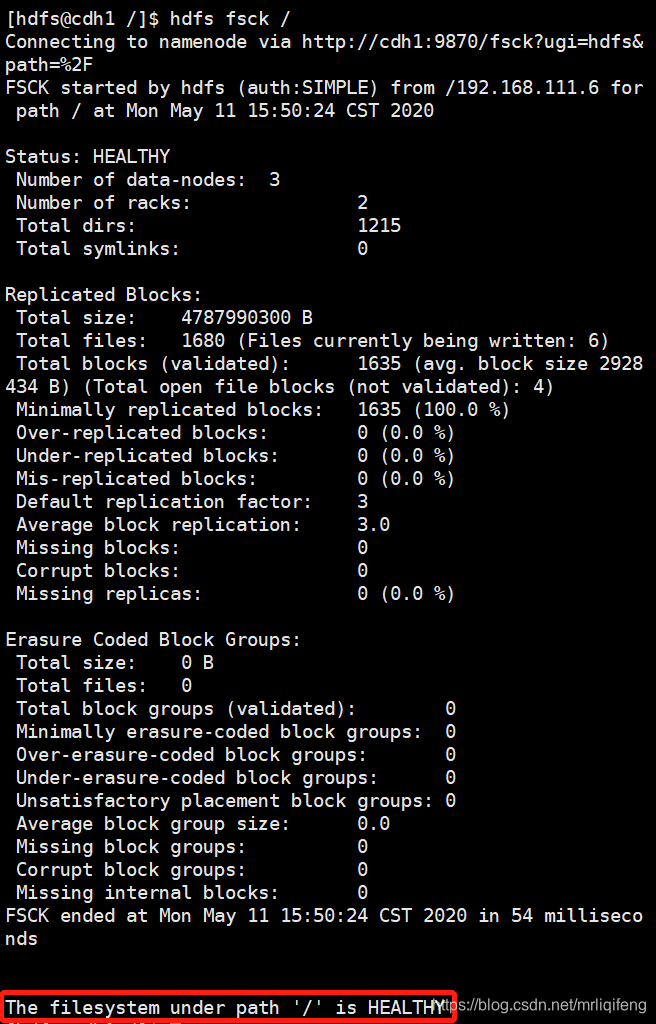Click the 'Replicated Blocks:' heading
Screen dimensions: 656x1024
click(103, 295)
